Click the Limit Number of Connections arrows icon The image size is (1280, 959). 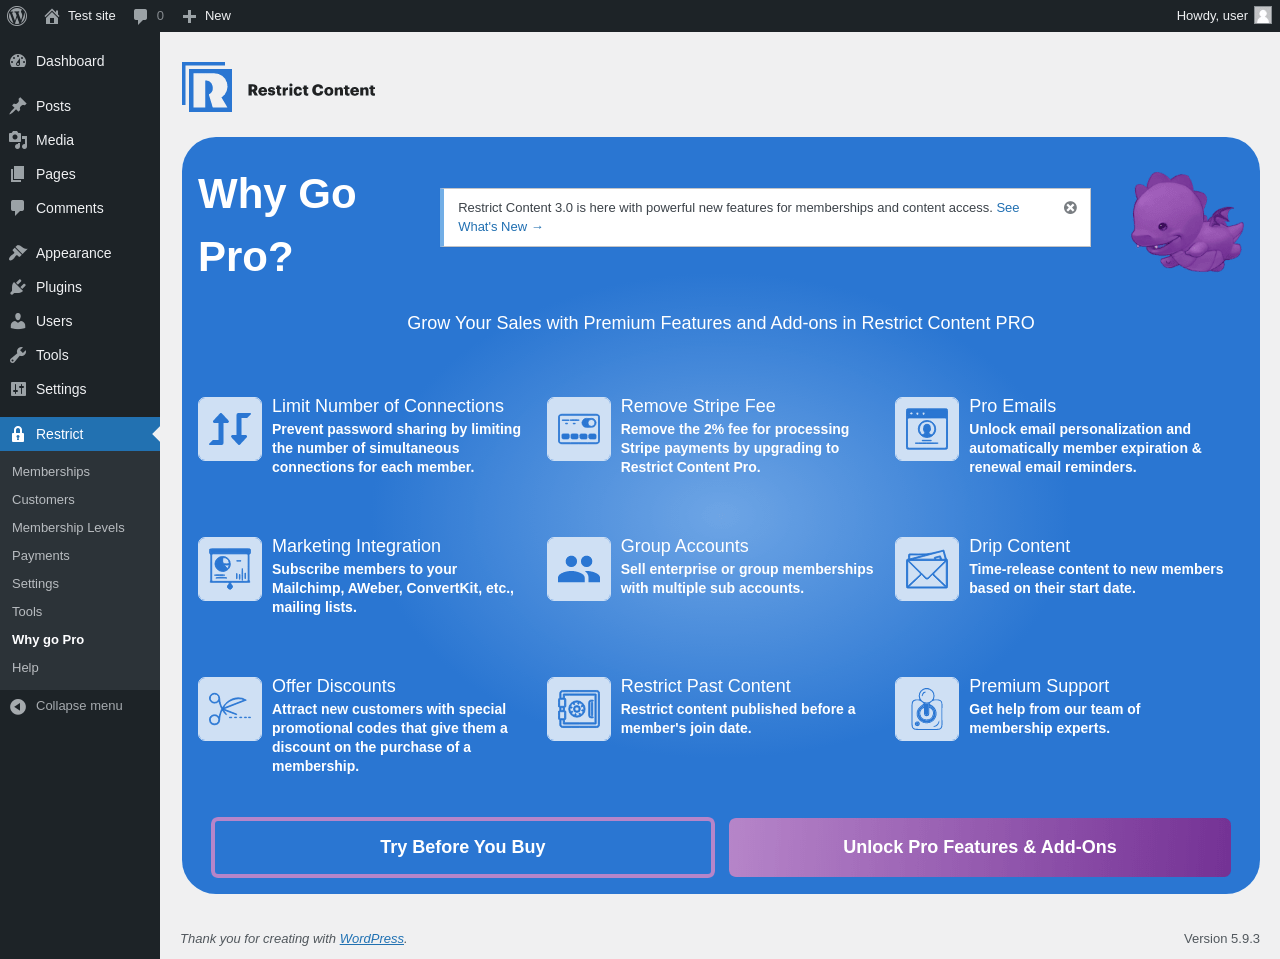tap(230, 429)
